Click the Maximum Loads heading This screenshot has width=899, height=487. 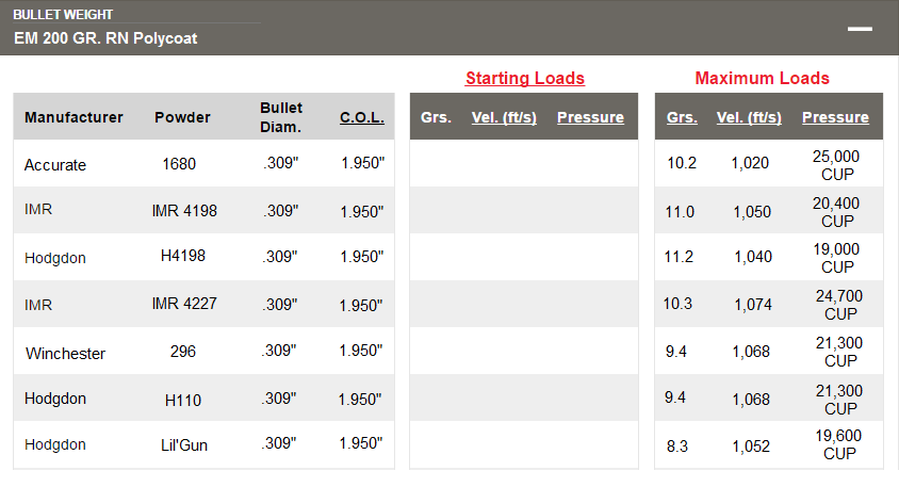[x=762, y=78]
